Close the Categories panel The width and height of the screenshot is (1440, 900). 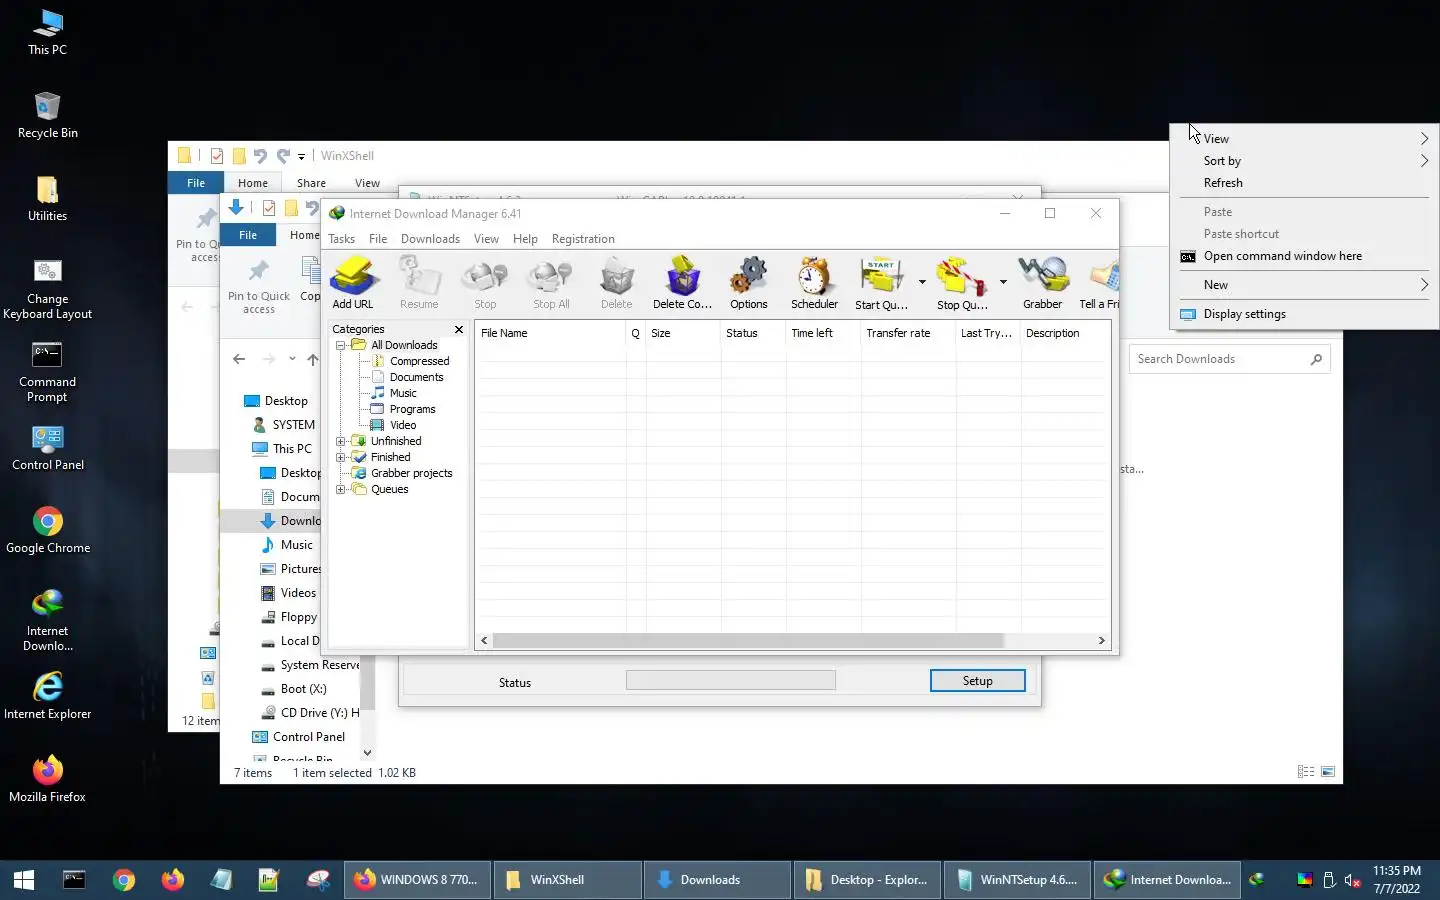point(459,329)
